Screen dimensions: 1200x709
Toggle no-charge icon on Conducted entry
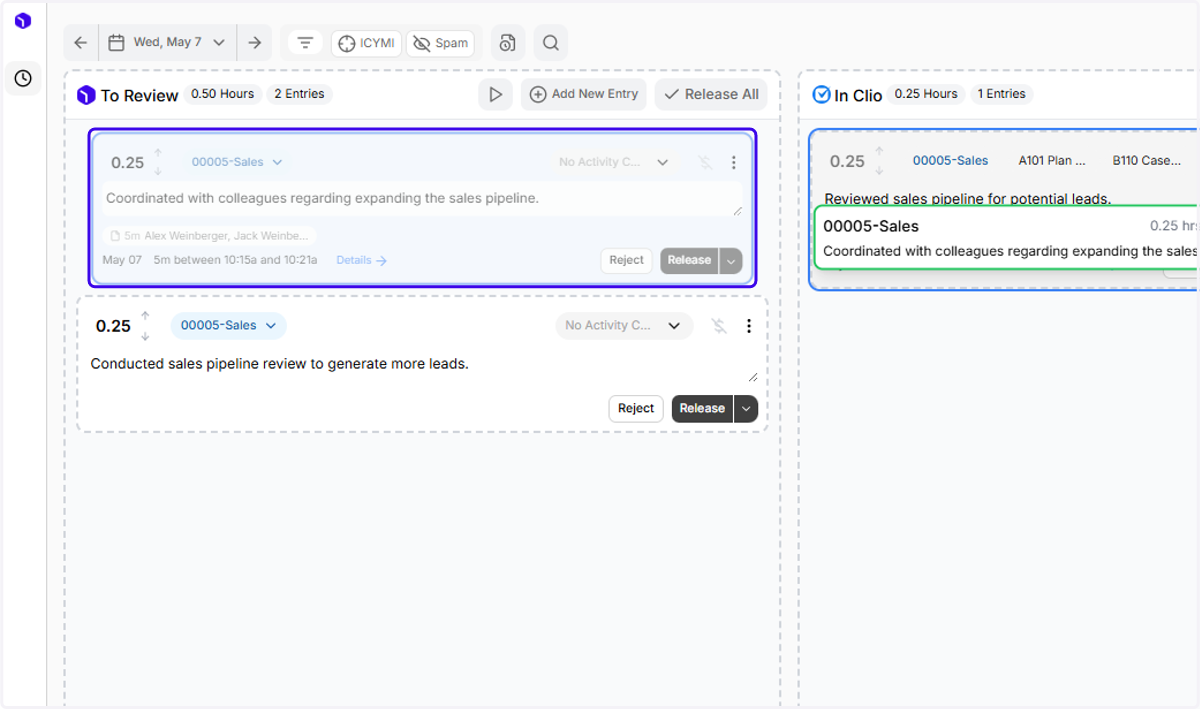pyautogui.click(x=719, y=326)
